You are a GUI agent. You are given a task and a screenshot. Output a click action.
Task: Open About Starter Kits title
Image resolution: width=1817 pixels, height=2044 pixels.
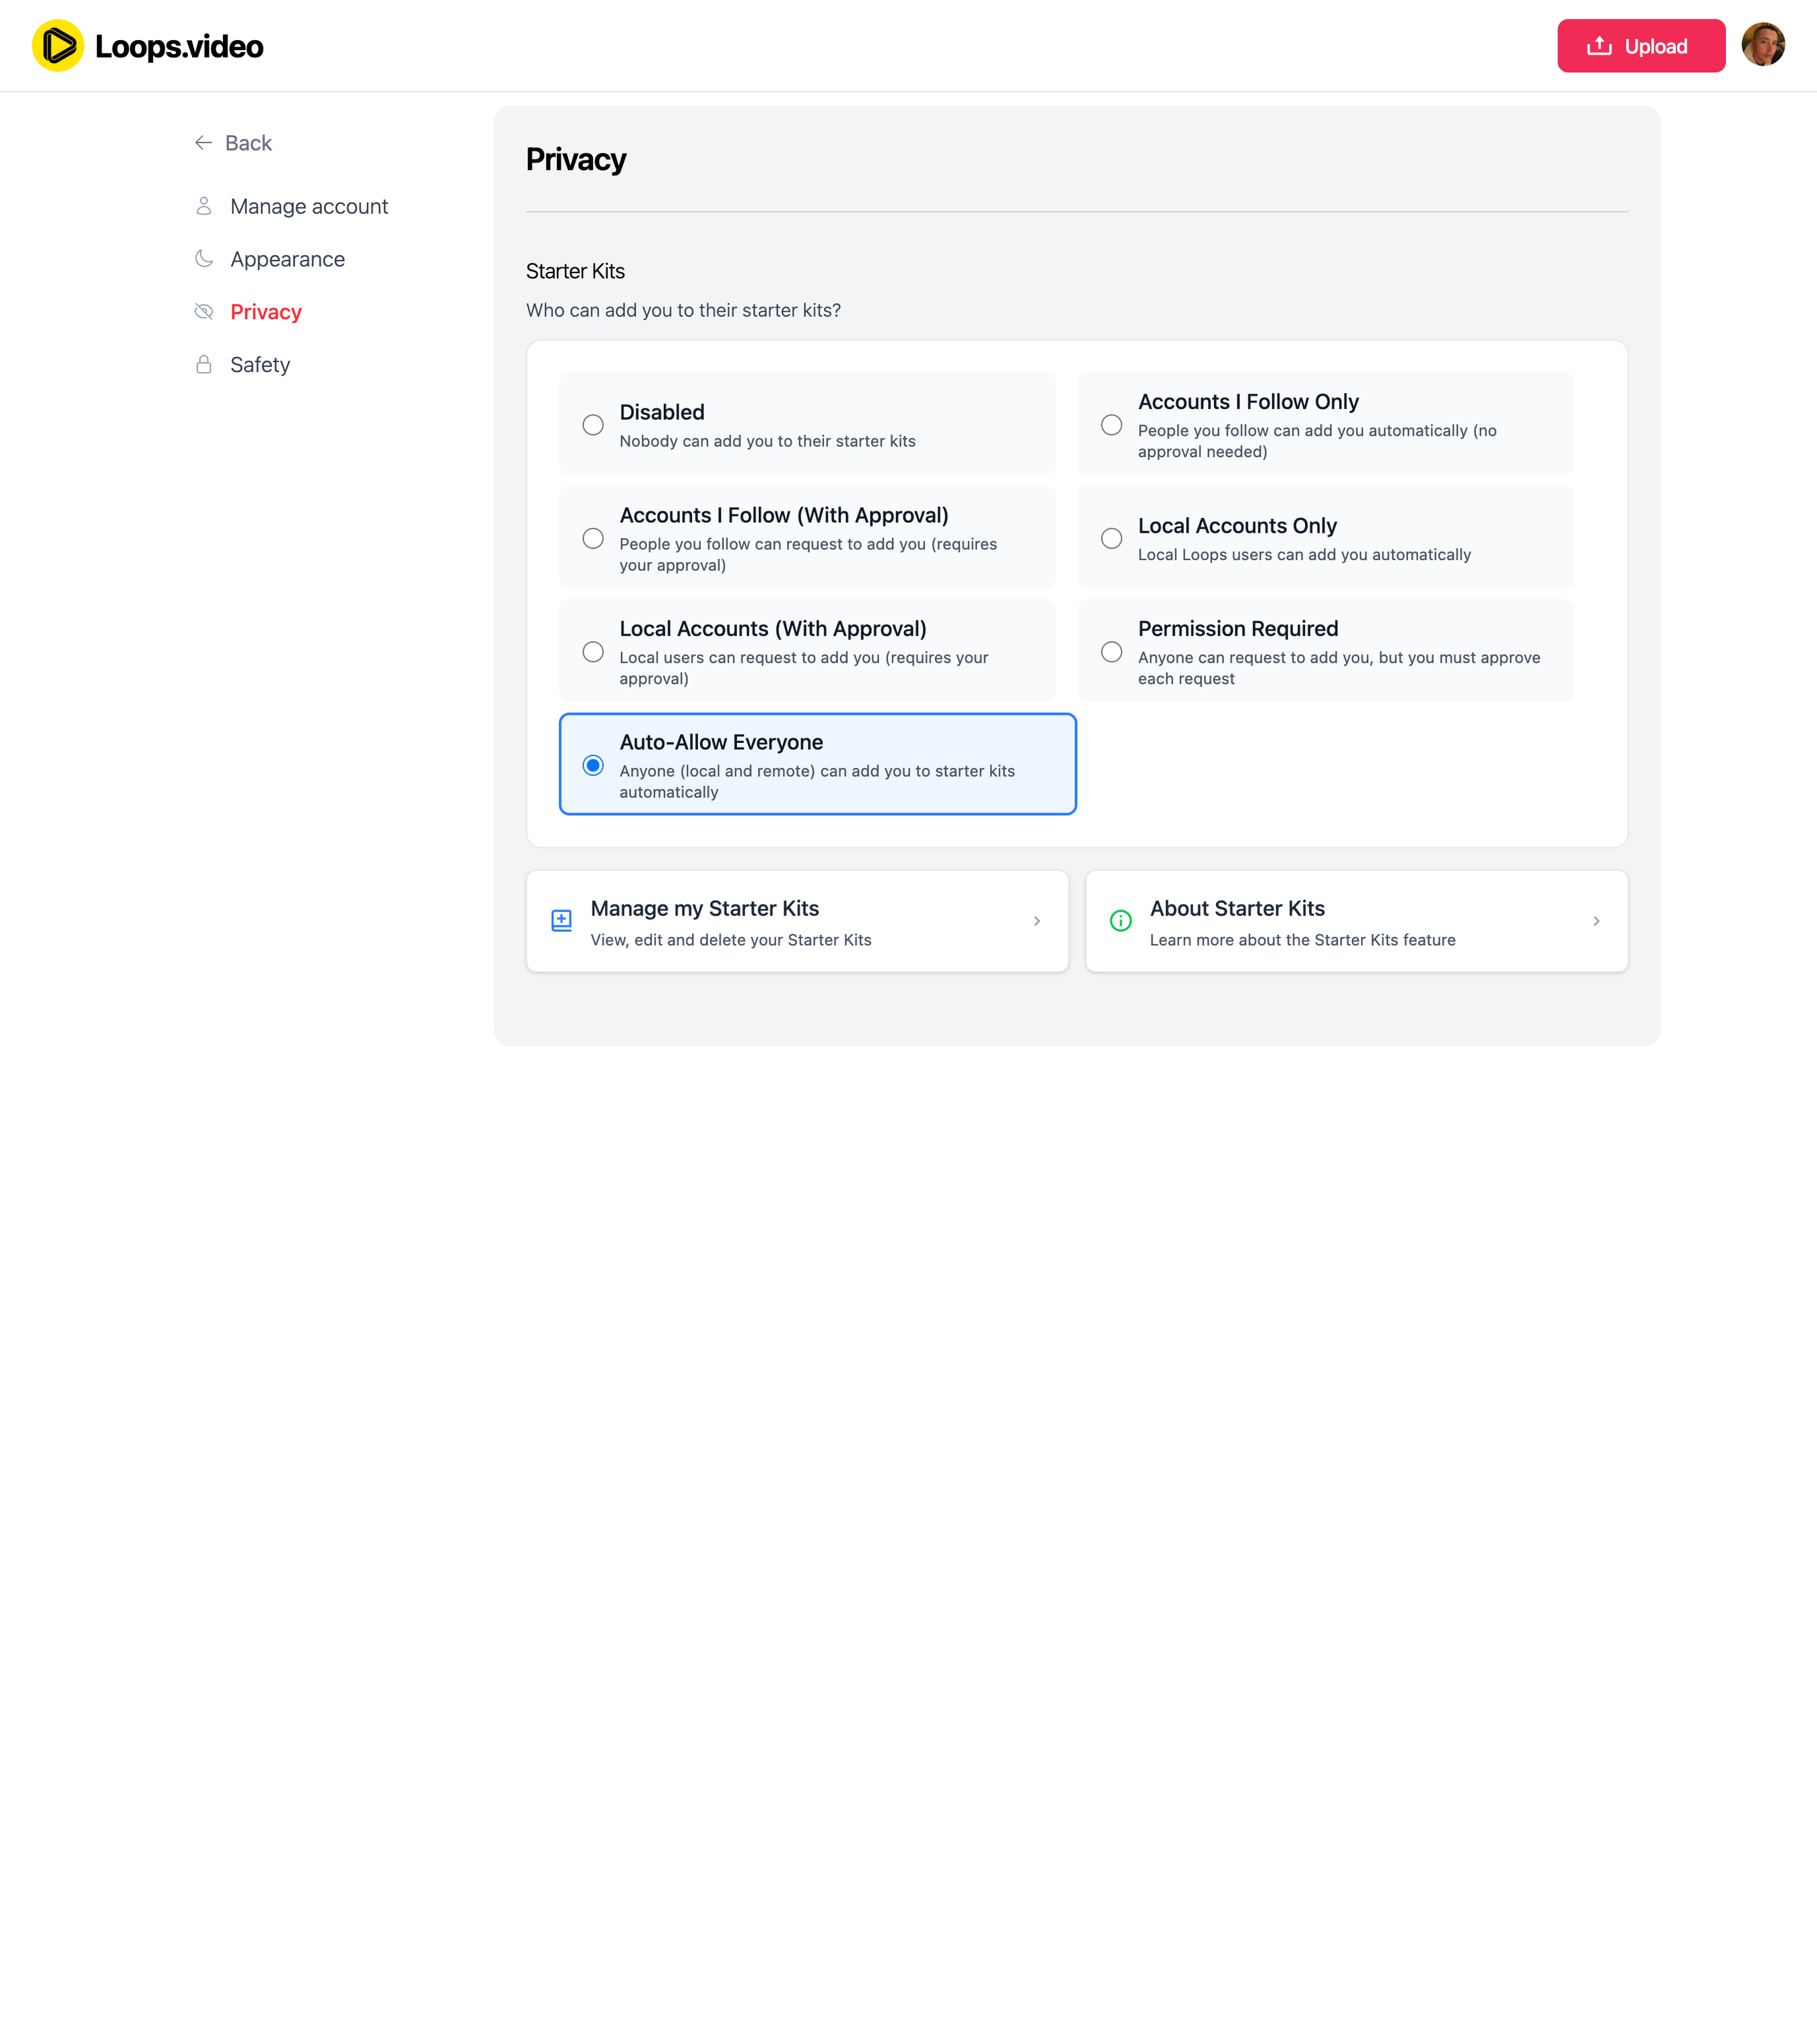(1237, 908)
